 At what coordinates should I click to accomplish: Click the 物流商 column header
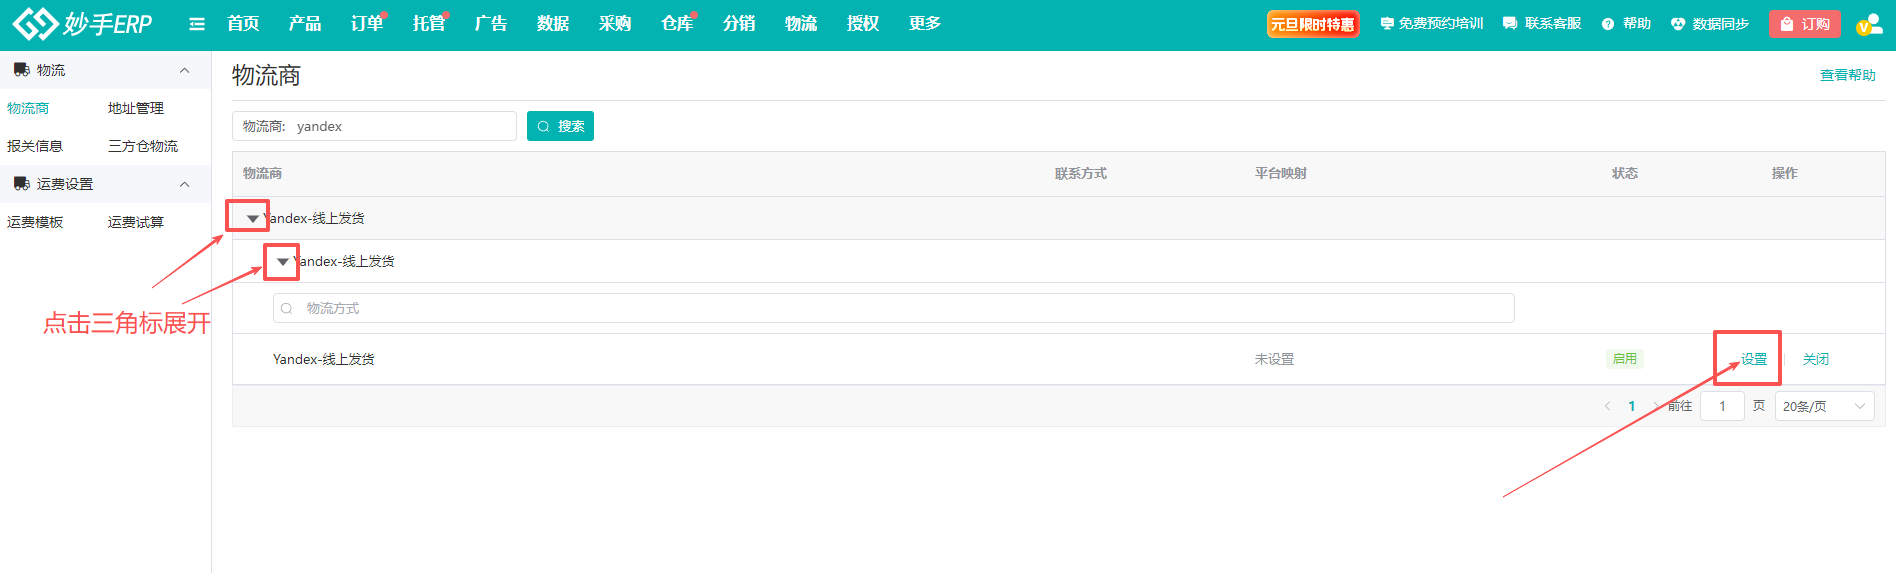coord(262,173)
